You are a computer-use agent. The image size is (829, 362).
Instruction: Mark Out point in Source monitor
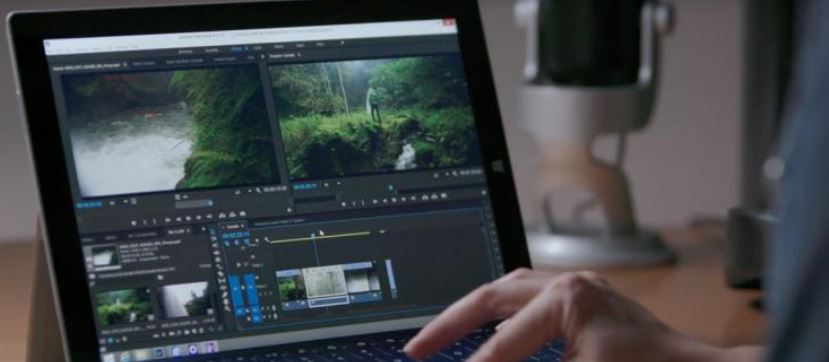[x=153, y=221]
